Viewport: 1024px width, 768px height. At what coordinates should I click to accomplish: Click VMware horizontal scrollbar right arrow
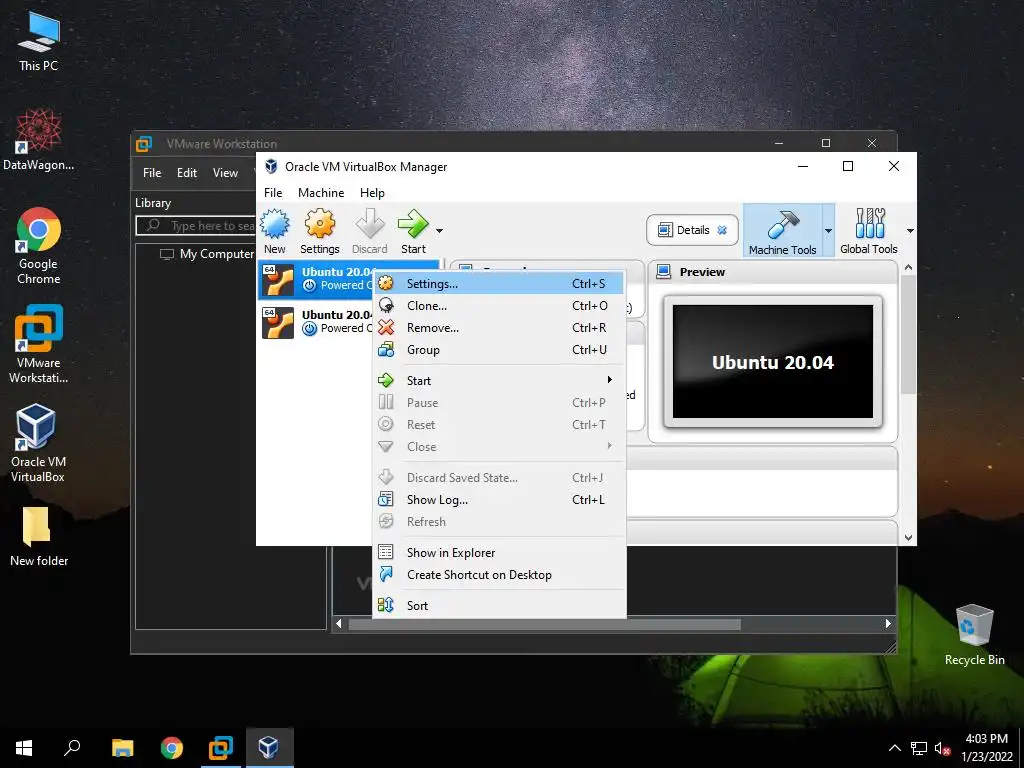(888, 624)
